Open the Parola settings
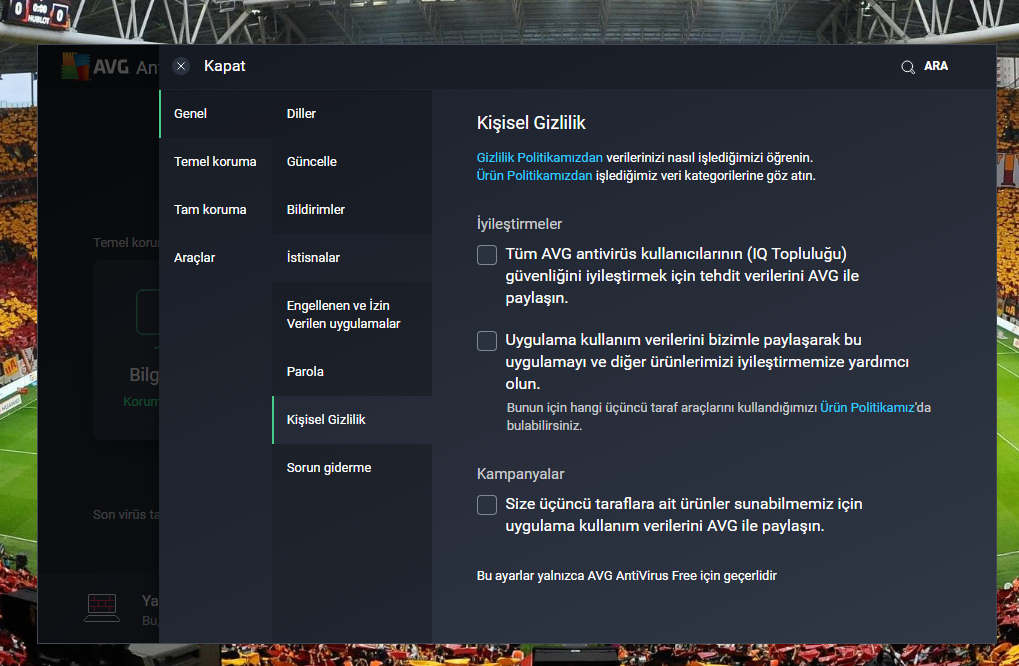1019x666 pixels. pyautogui.click(x=305, y=372)
